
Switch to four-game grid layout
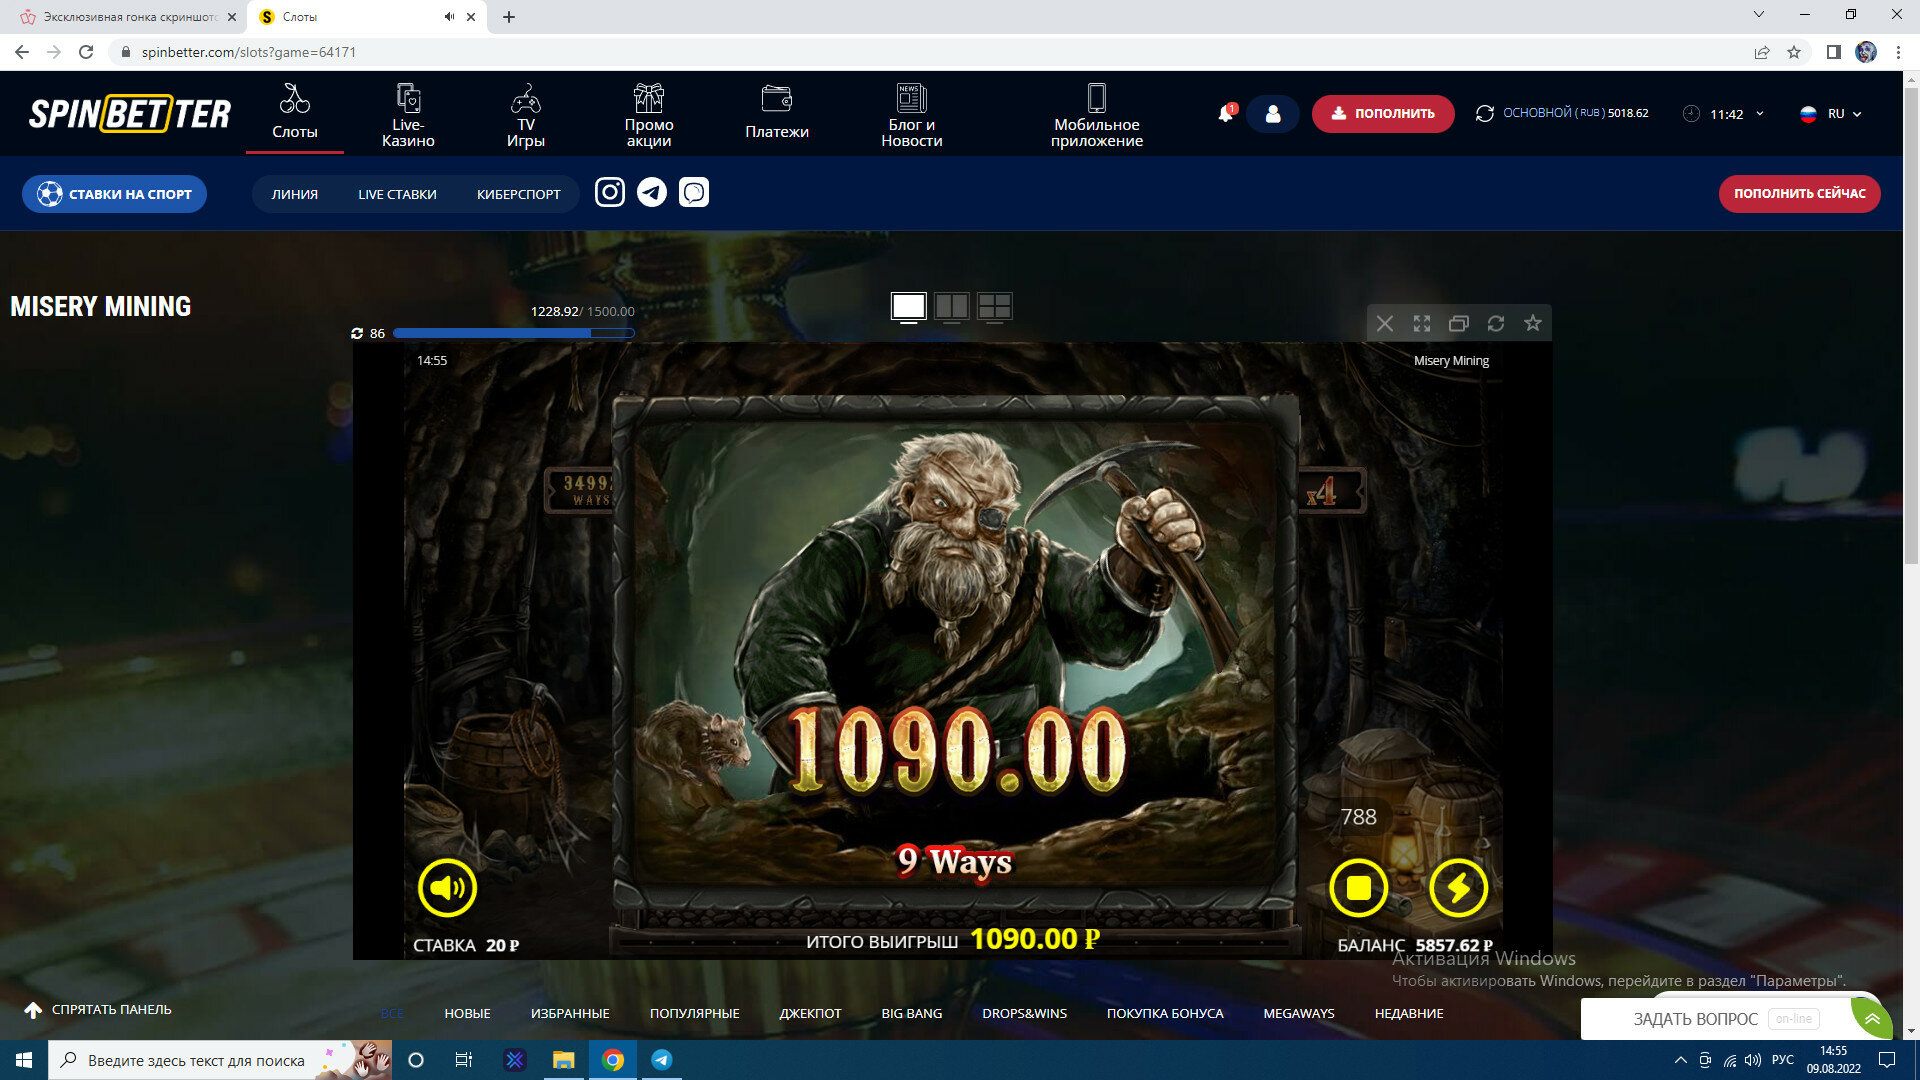(994, 306)
